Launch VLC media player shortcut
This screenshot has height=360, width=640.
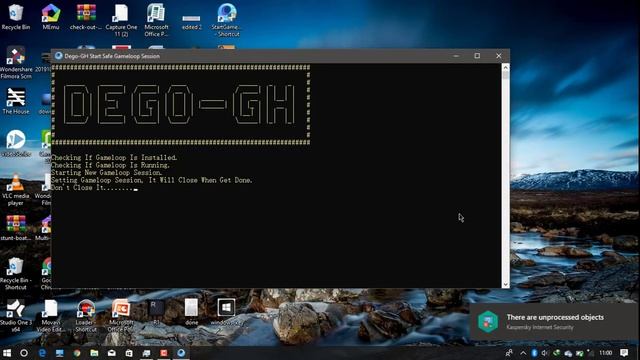pos(16,190)
